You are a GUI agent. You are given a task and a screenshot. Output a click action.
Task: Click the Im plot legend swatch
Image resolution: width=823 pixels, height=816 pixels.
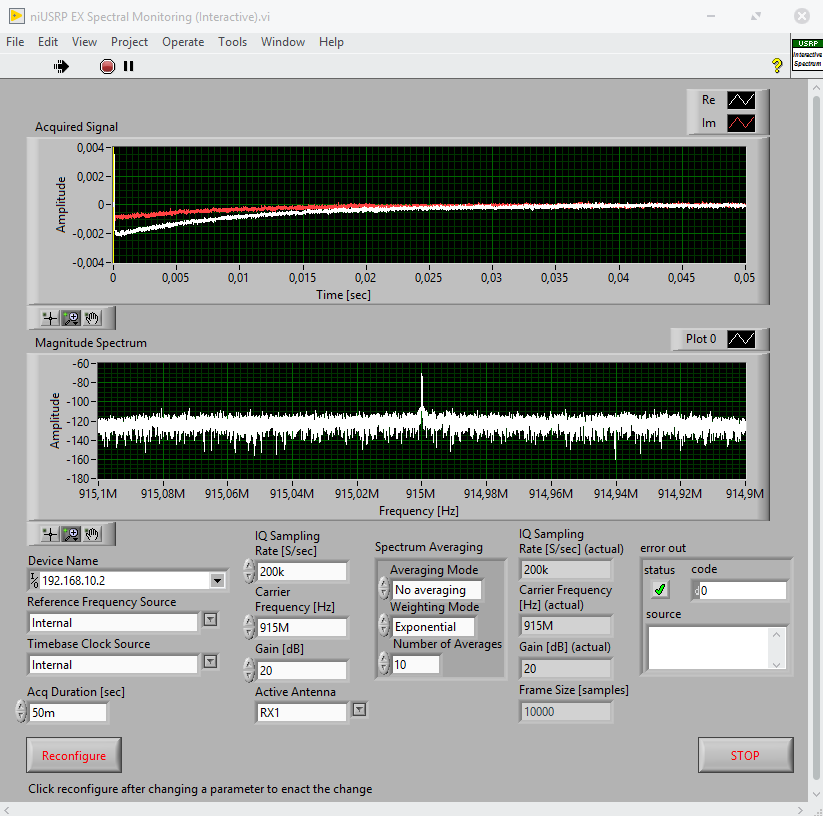point(741,123)
